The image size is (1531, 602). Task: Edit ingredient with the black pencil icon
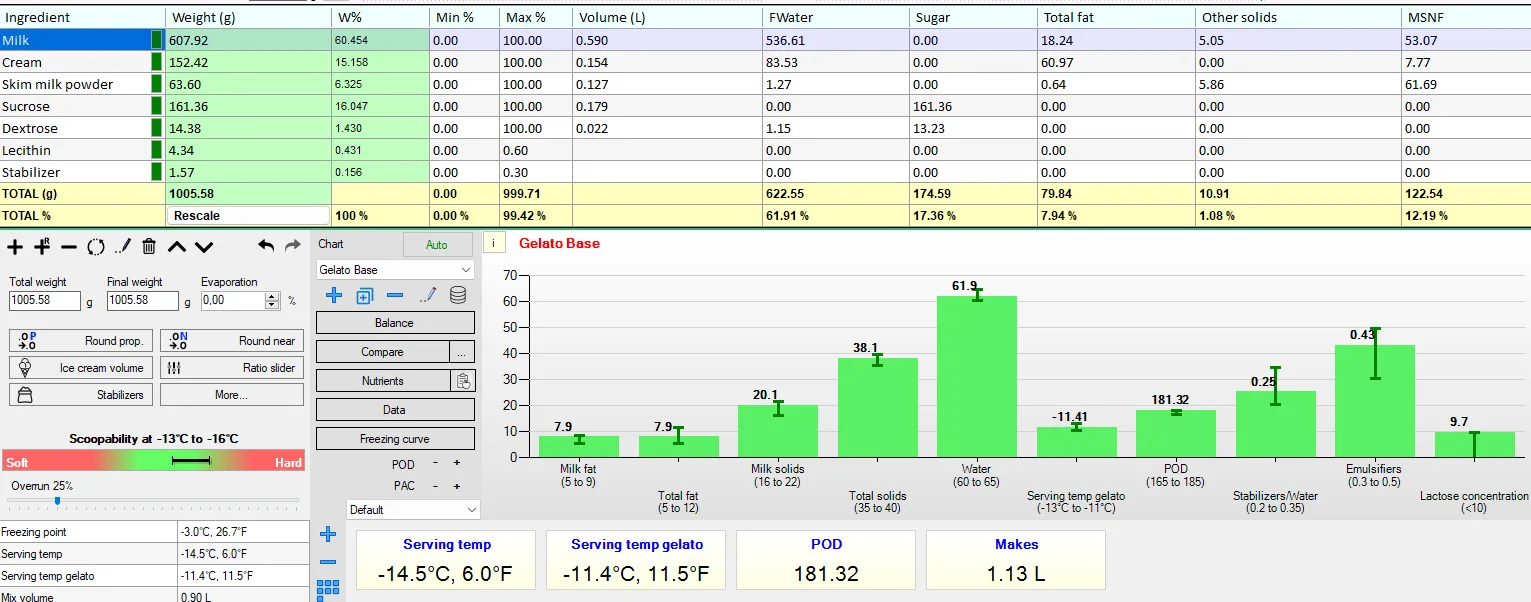pyautogui.click(x=123, y=247)
